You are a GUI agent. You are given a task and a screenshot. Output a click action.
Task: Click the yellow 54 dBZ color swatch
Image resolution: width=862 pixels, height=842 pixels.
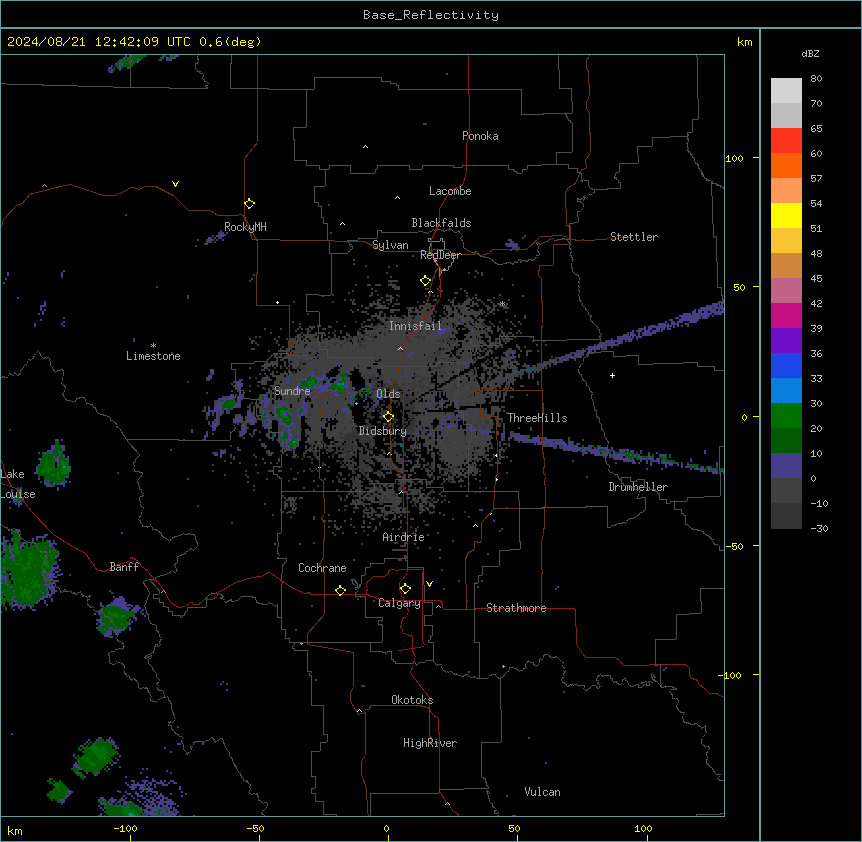[786, 215]
